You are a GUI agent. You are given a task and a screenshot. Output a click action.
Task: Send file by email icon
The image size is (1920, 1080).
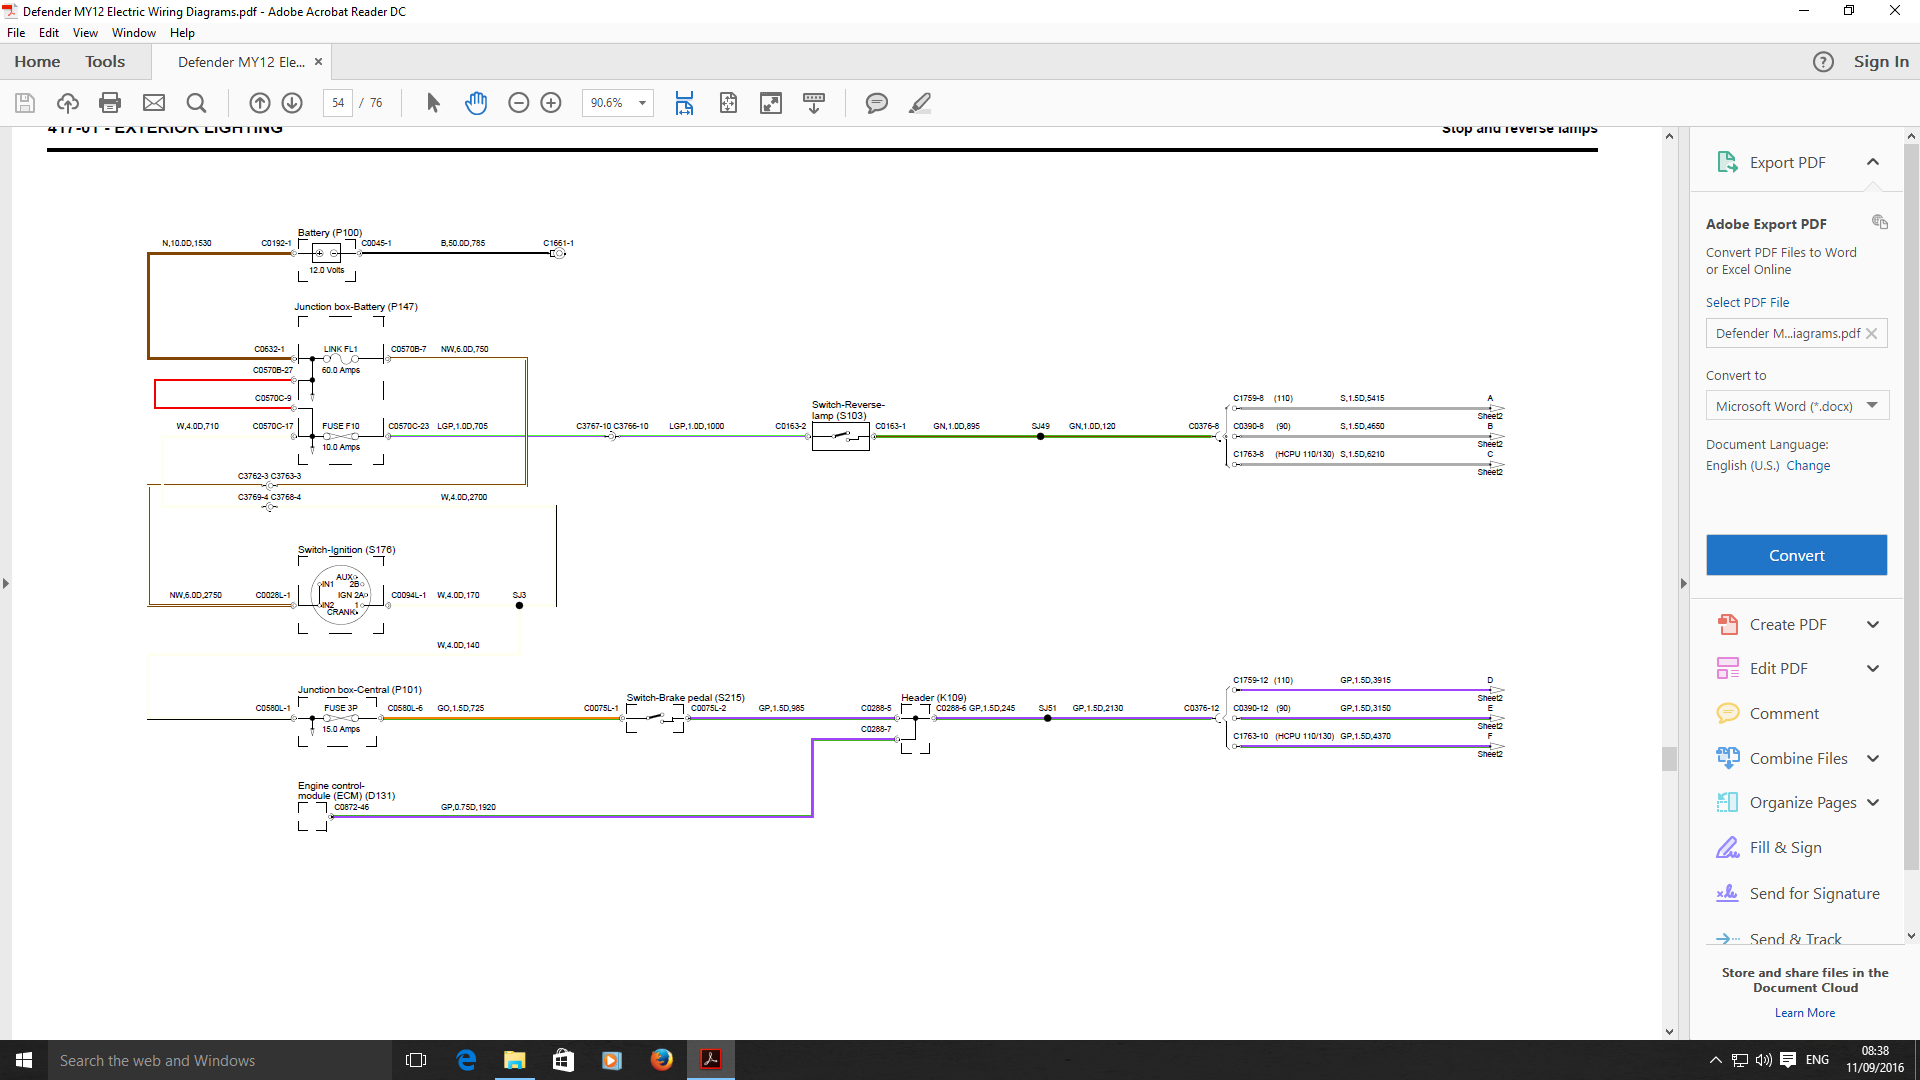point(154,103)
